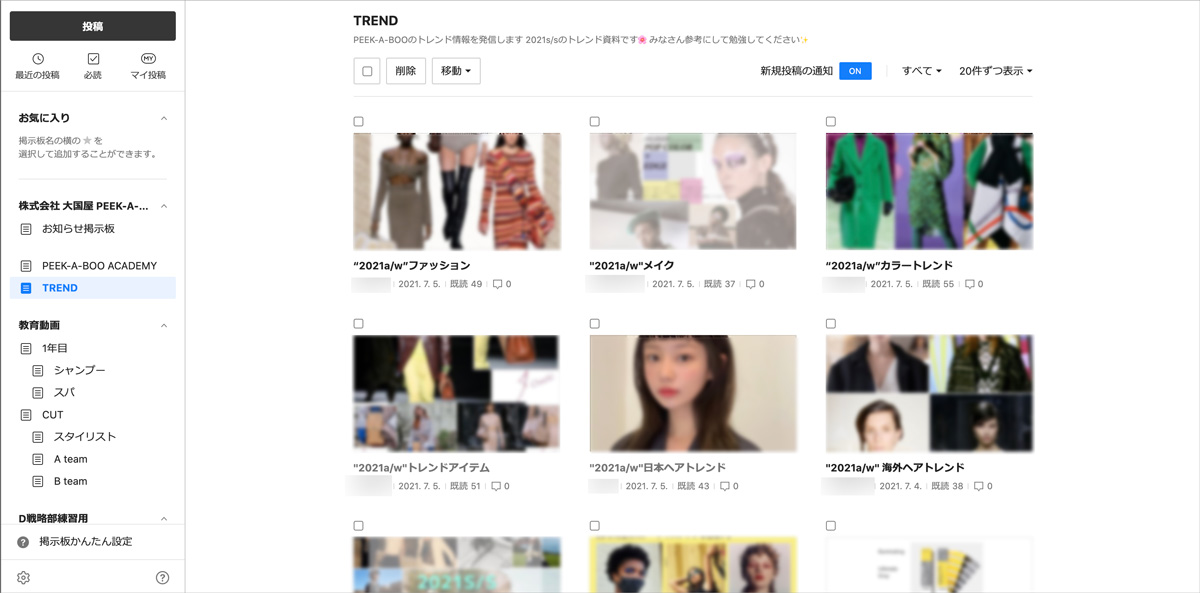Open my posts (マイ投稿) icon

(148, 59)
